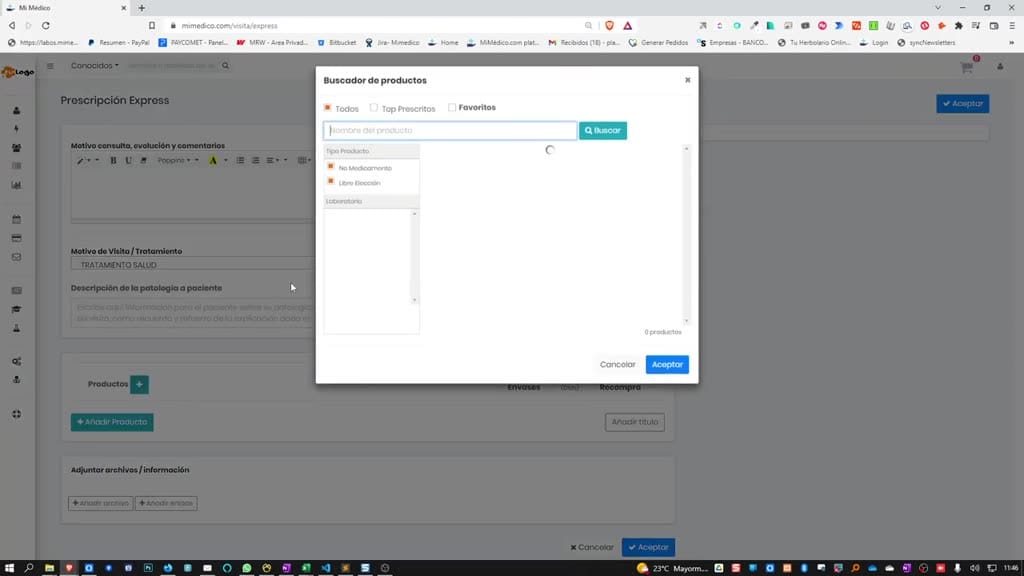Screen dimensions: 1024x576
Task: Click the Bold formatting icon
Action: tap(113, 160)
